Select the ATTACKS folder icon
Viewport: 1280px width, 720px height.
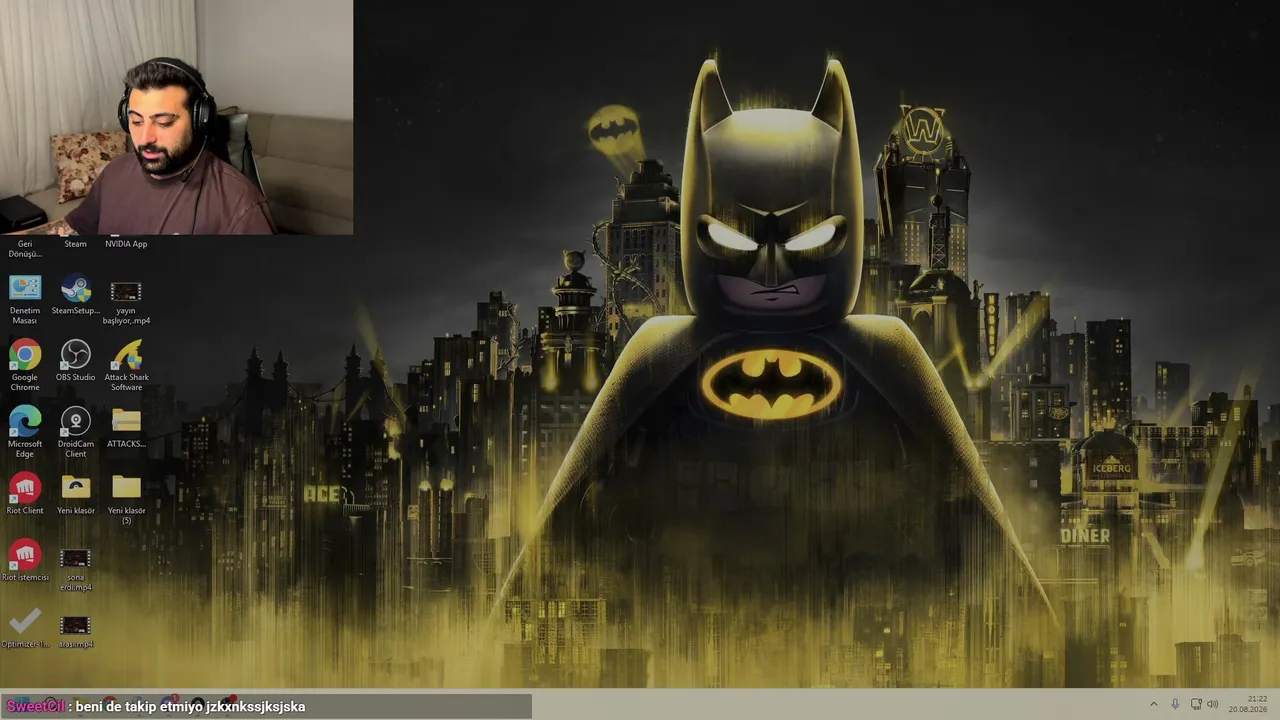(x=126, y=427)
